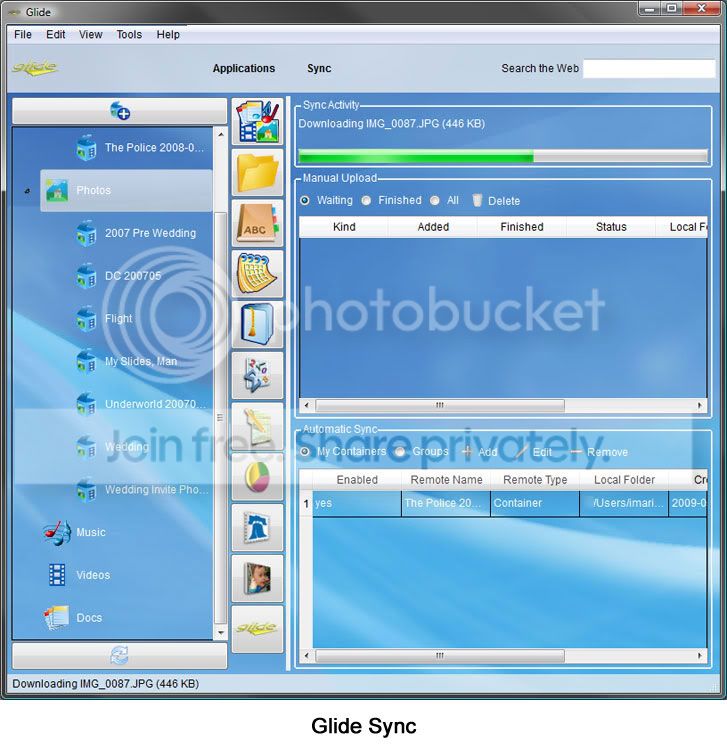
Task: Open the liberty bell stamp icon
Action: (x=258, y=528)
